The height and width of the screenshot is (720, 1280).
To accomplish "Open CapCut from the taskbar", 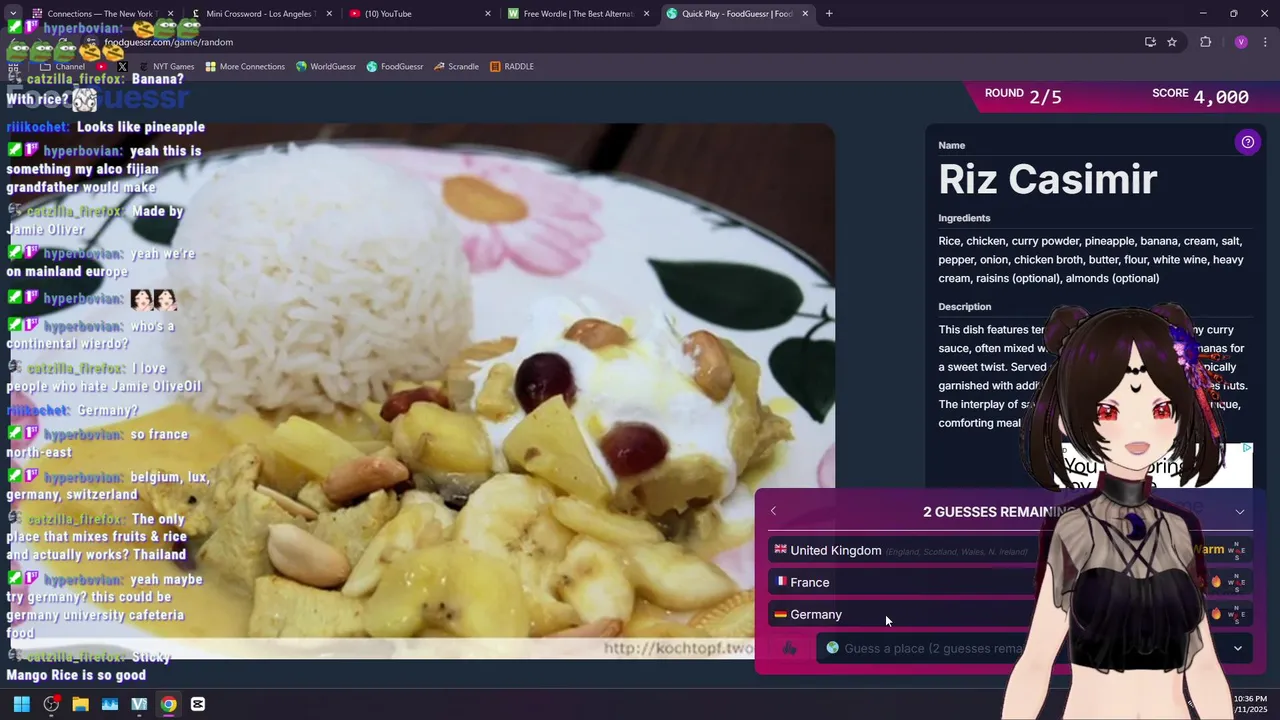I will (x=198, y=704).
